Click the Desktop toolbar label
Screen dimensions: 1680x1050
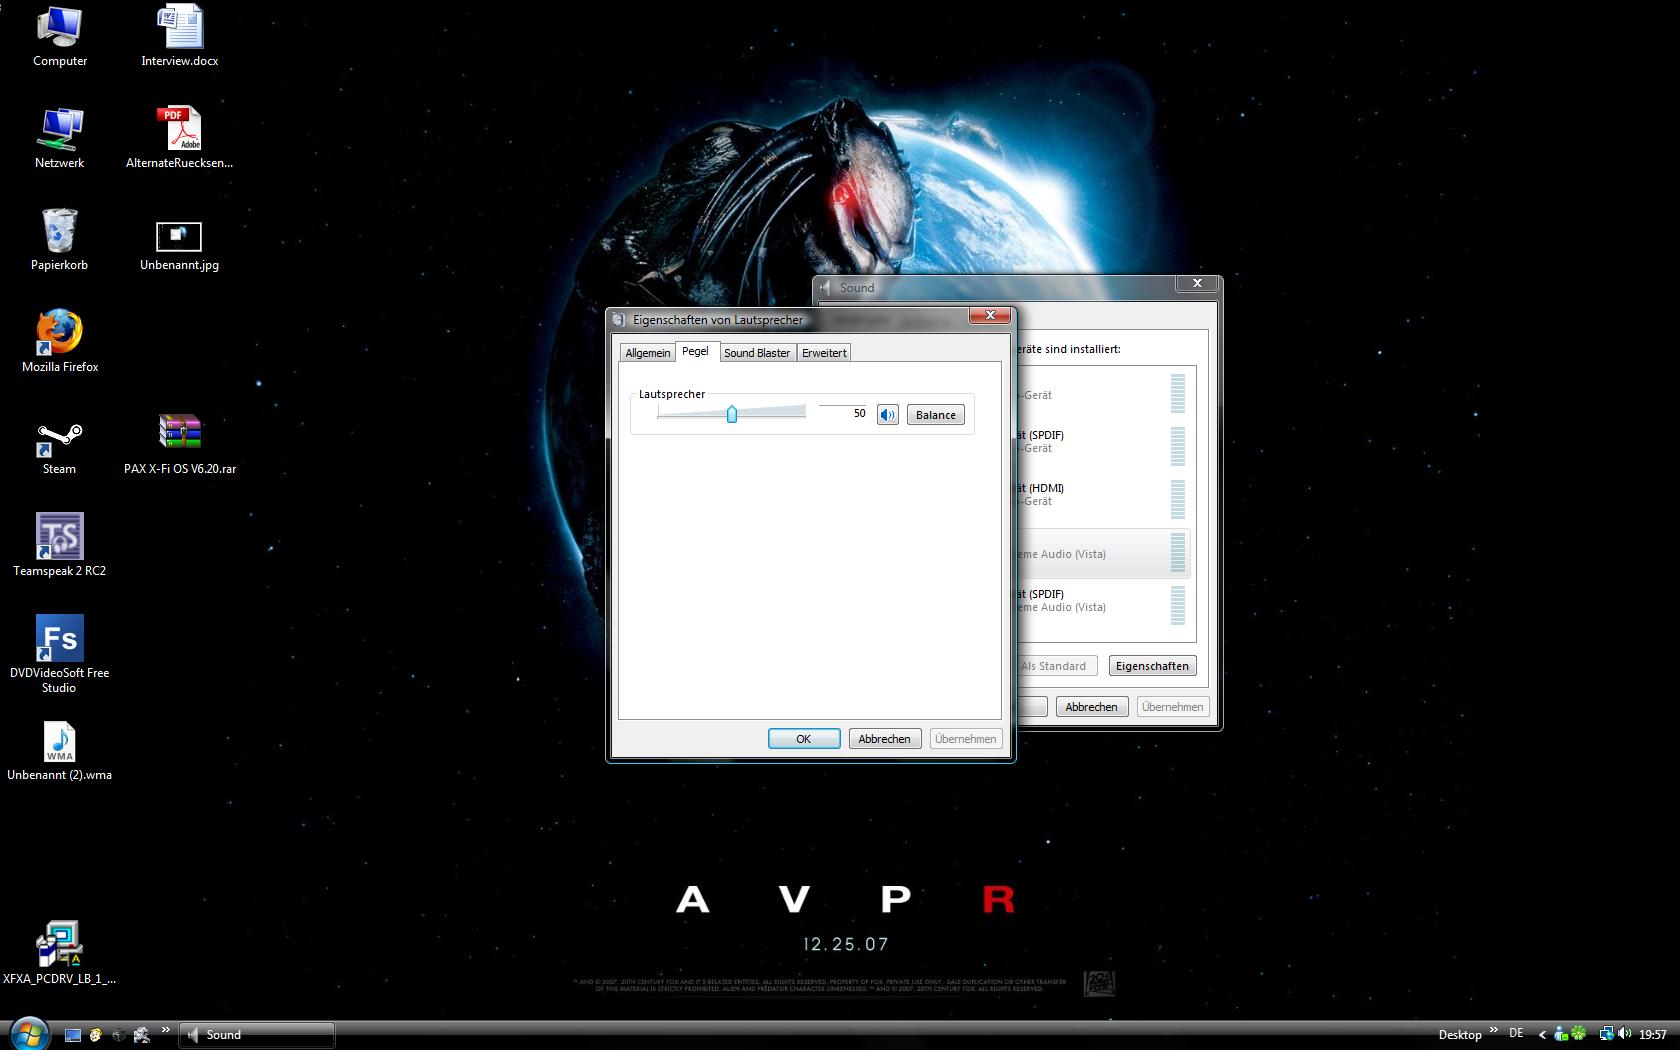click(x=1460, y=1035)
